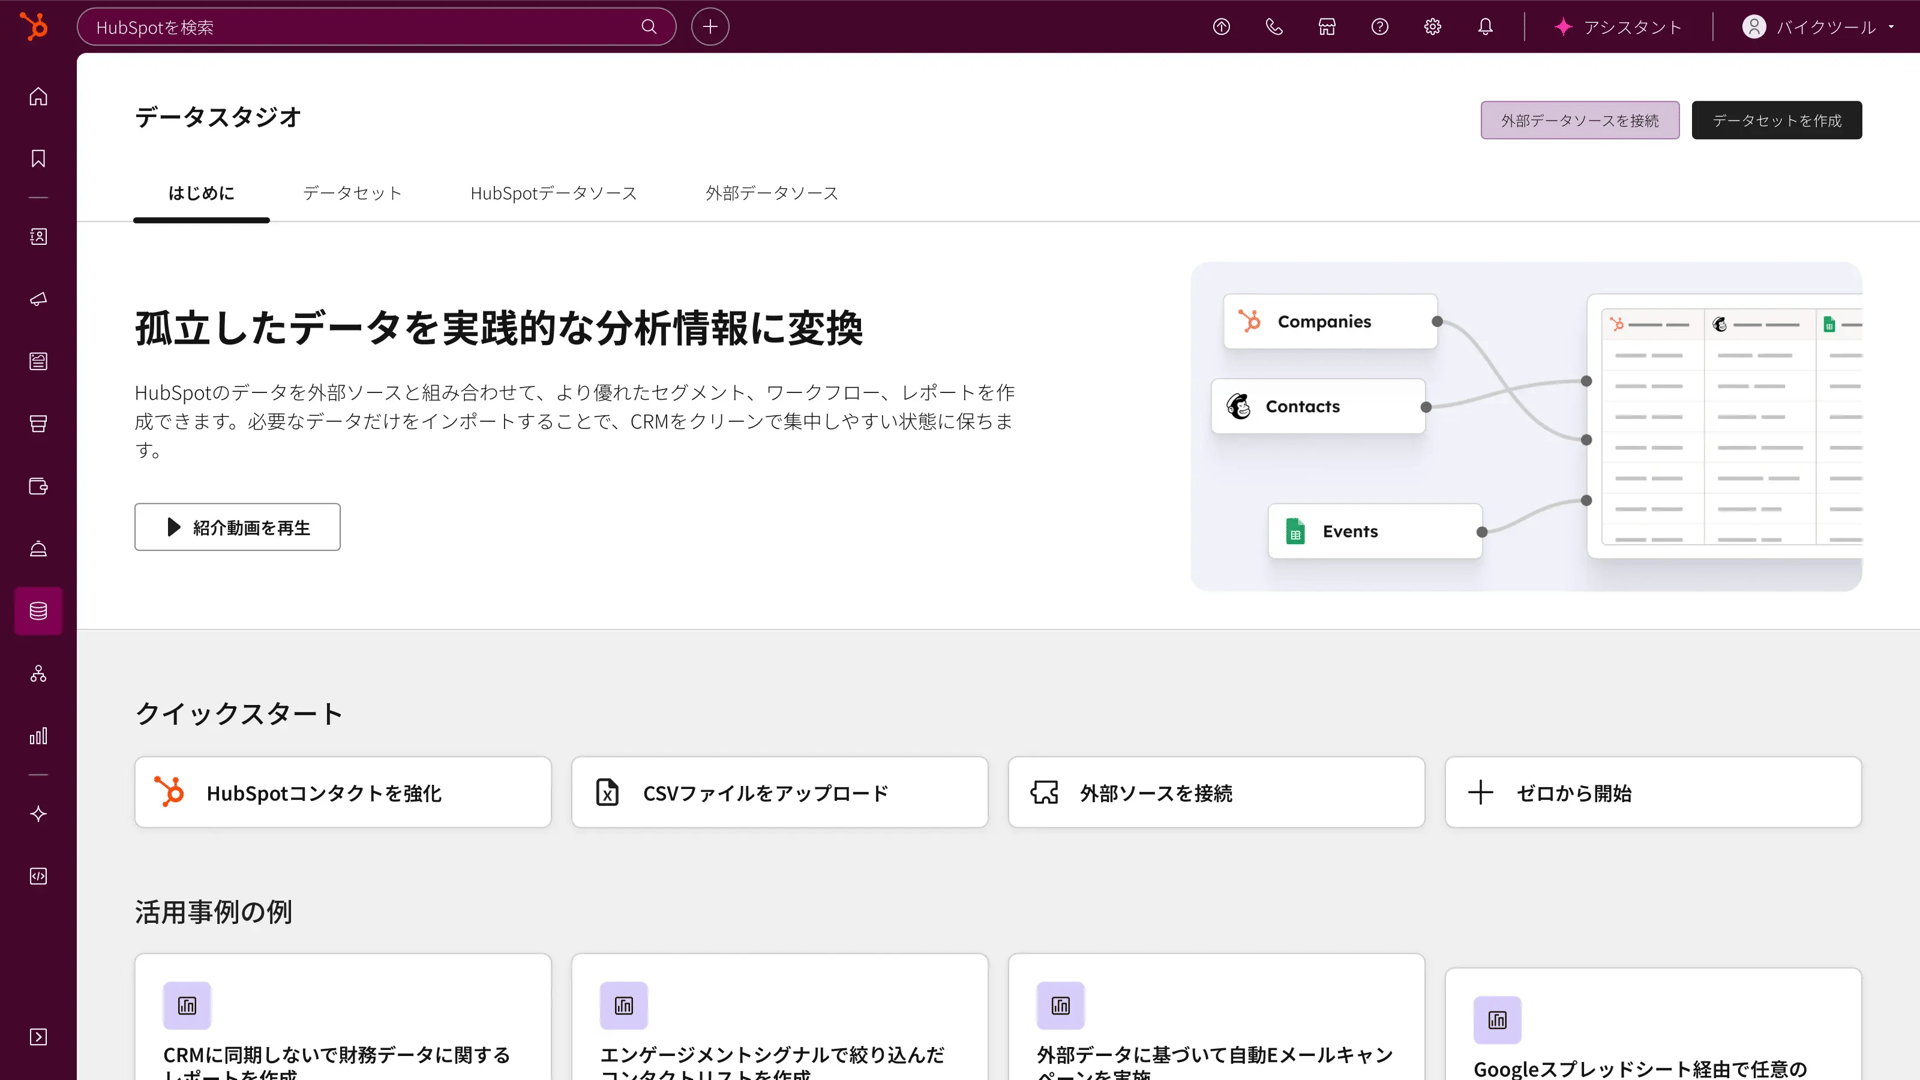
Task: Open the Breeze AI sparkle icon in sidebar
Action: 38,813
